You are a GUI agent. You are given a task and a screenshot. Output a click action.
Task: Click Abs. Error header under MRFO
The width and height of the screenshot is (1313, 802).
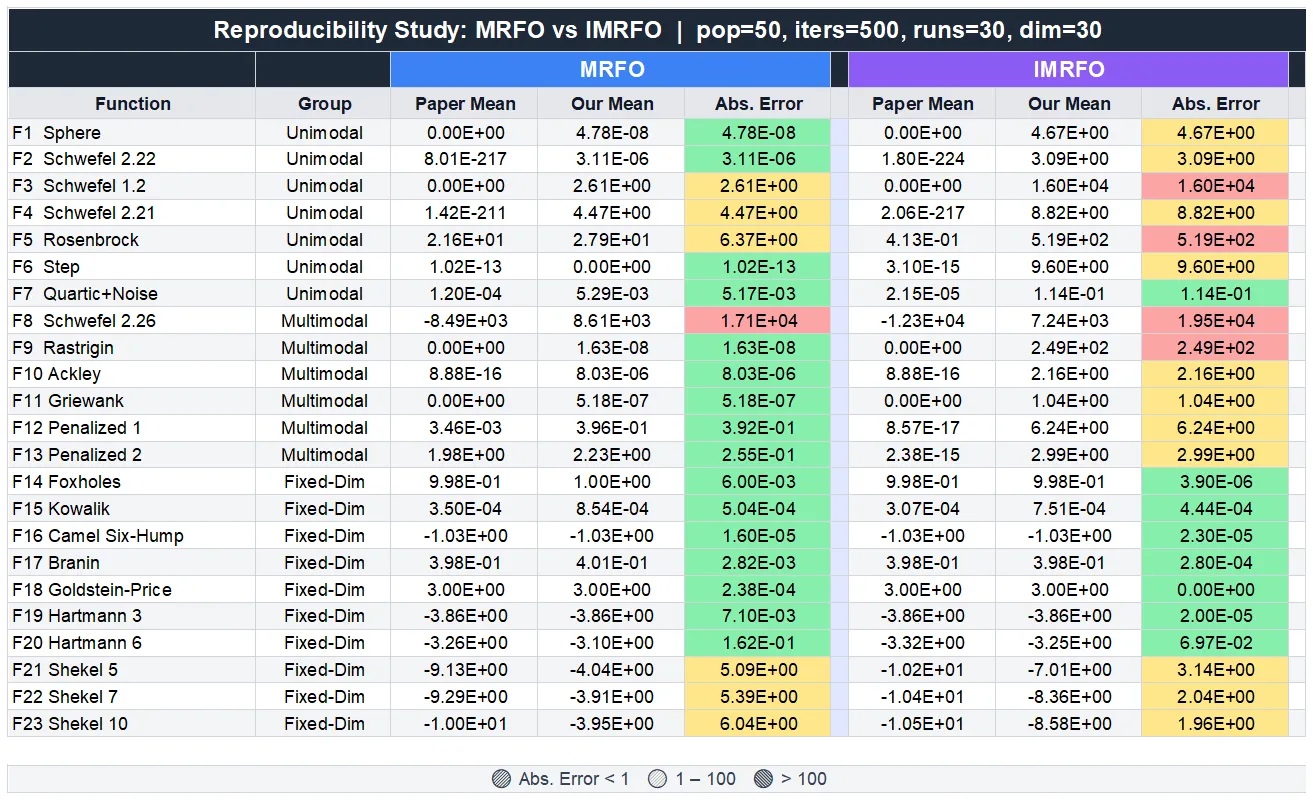point(759,104)
